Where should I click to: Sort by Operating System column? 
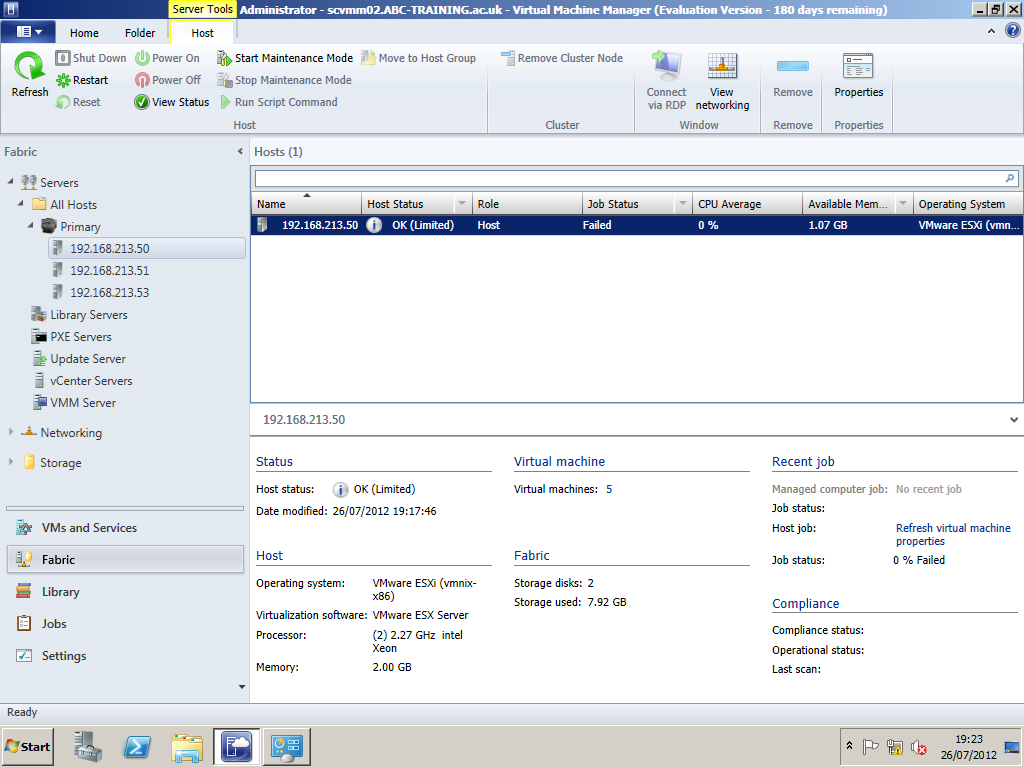click(x=968, y=204)
